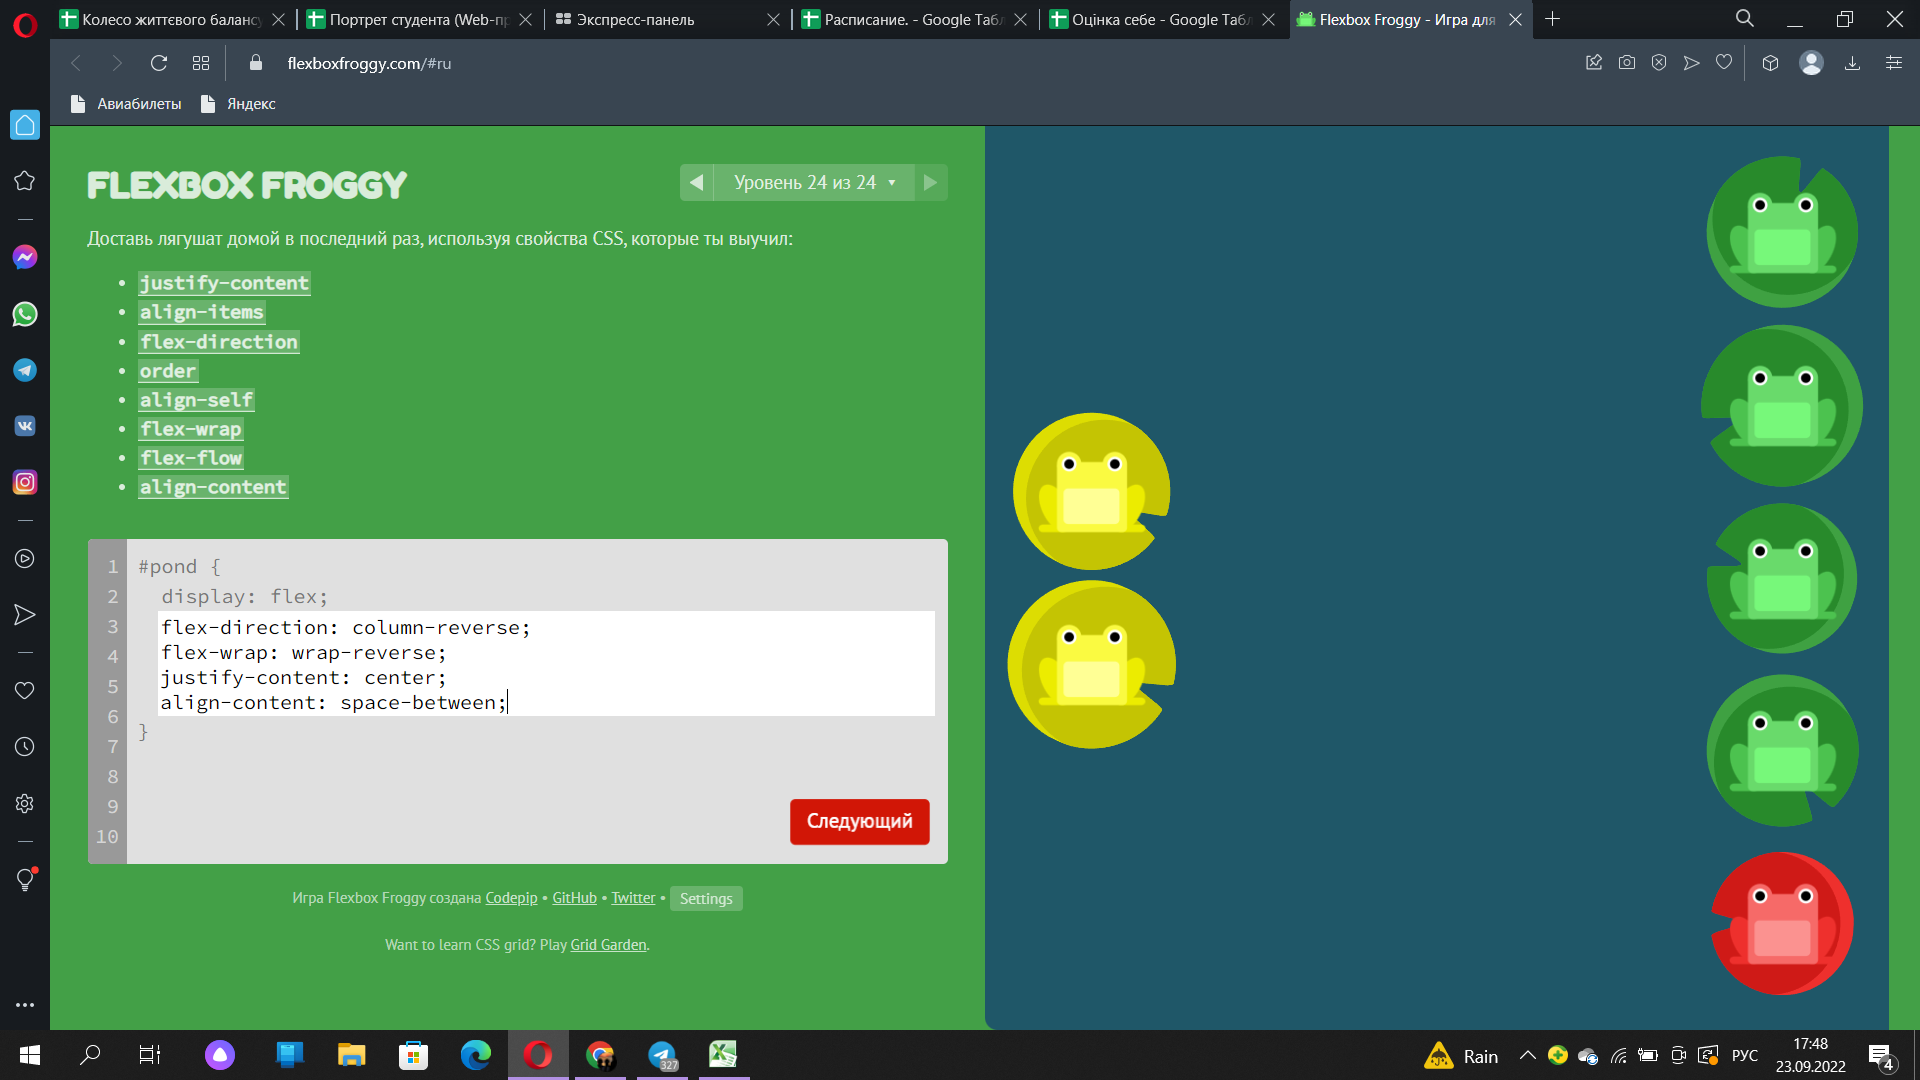The image size is (1920, 1080).
Task: Open Microsoft Edge from taskbar
Action: pyautogui.click(x=476, y=1055)
